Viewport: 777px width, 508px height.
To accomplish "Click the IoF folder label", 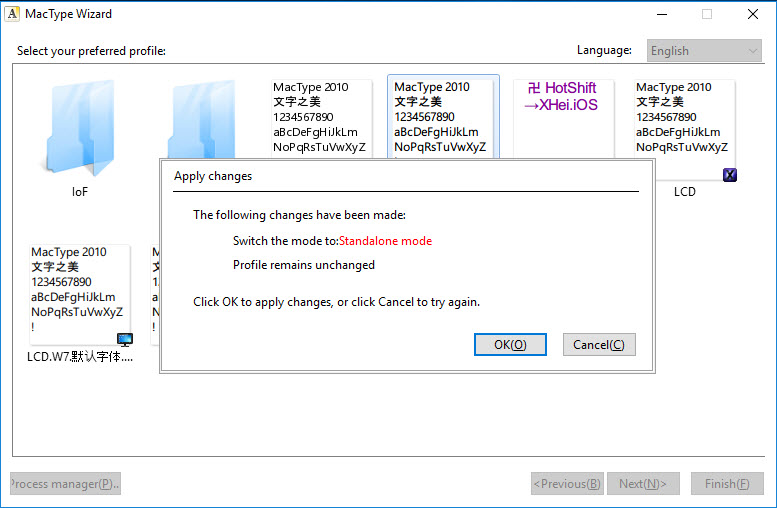I will point(80,192).
